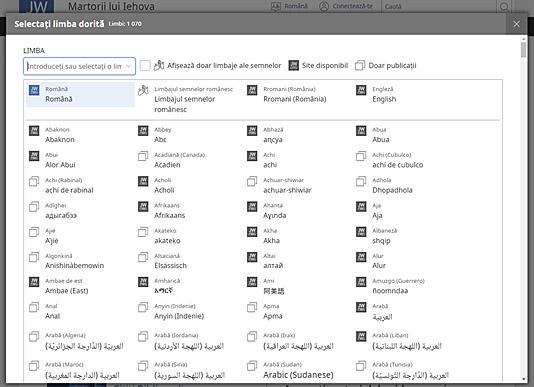Select the Afrikaans language entry

[x=189, y=210]
